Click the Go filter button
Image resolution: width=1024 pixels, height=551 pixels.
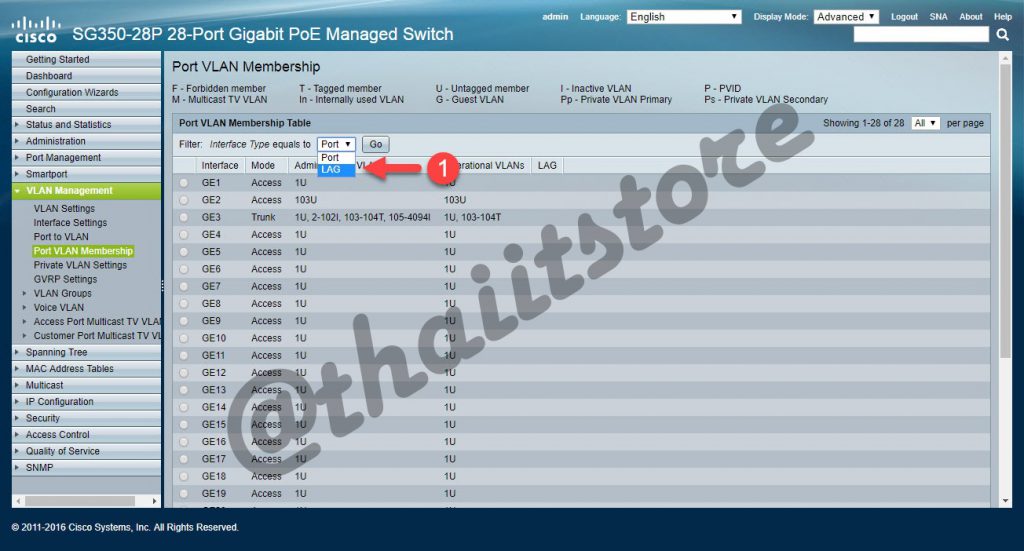[376, 144]
